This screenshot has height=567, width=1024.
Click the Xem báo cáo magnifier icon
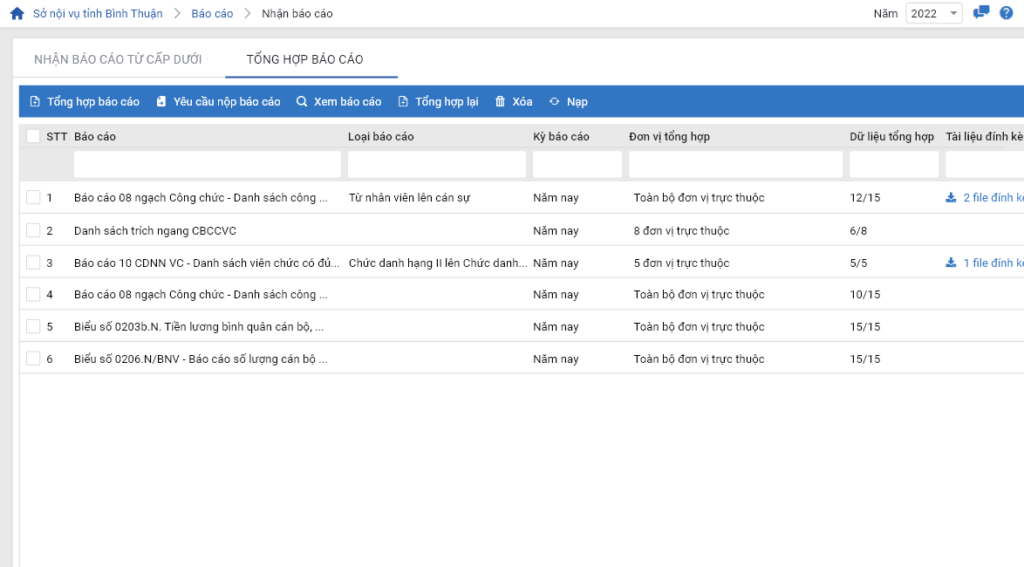click(x=302, y=102)
